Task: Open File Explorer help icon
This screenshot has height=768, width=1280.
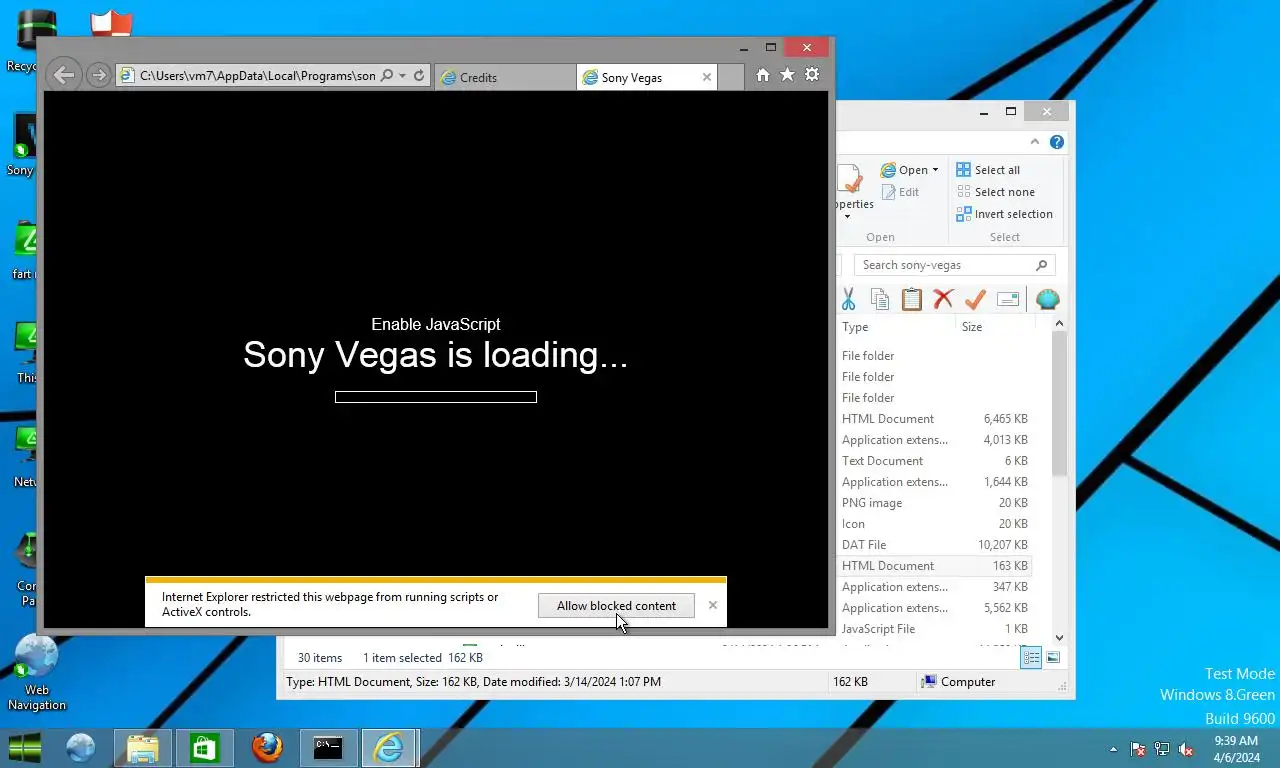Action: coord(1056,142)
